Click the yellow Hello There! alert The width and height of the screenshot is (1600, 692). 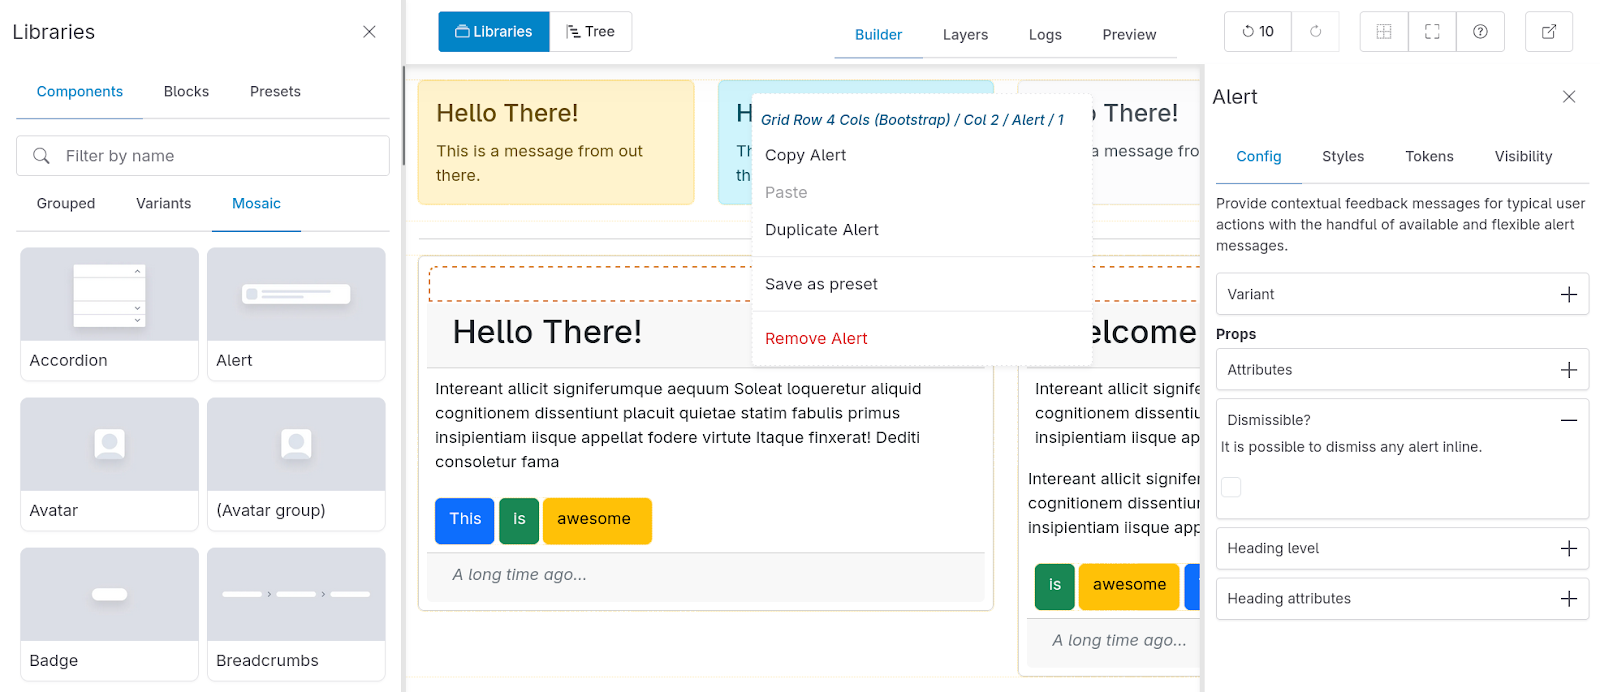point(556,143)
